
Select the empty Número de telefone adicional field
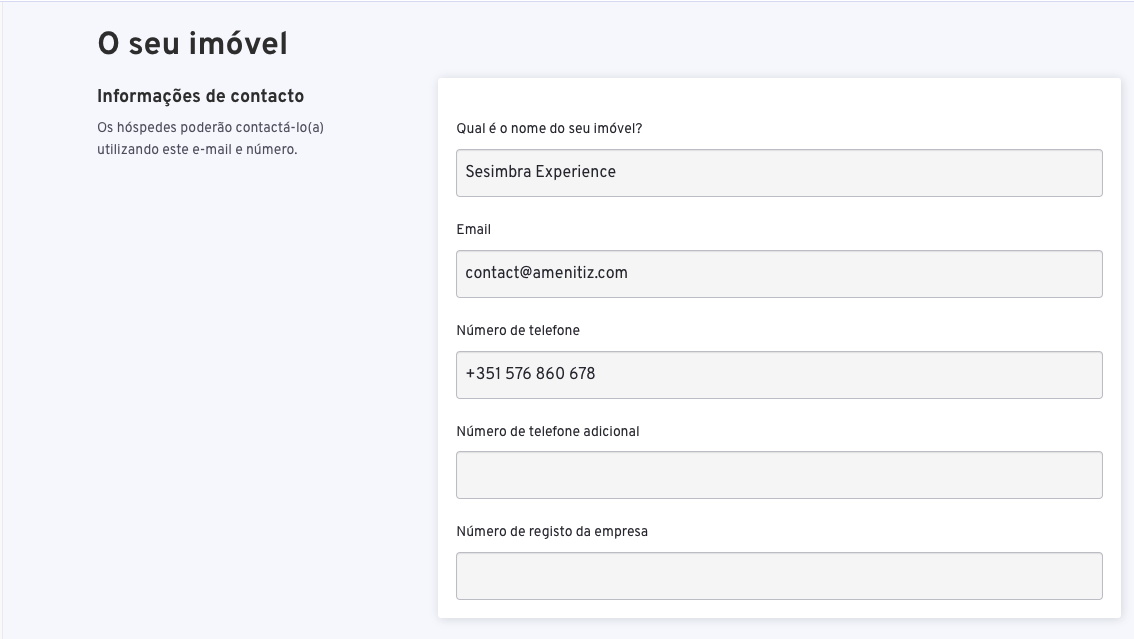[x=779, y=475]
